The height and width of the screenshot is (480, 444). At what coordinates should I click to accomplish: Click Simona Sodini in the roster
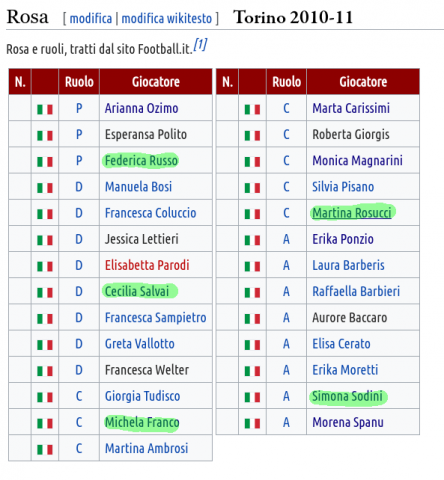(x=347, y=396)
